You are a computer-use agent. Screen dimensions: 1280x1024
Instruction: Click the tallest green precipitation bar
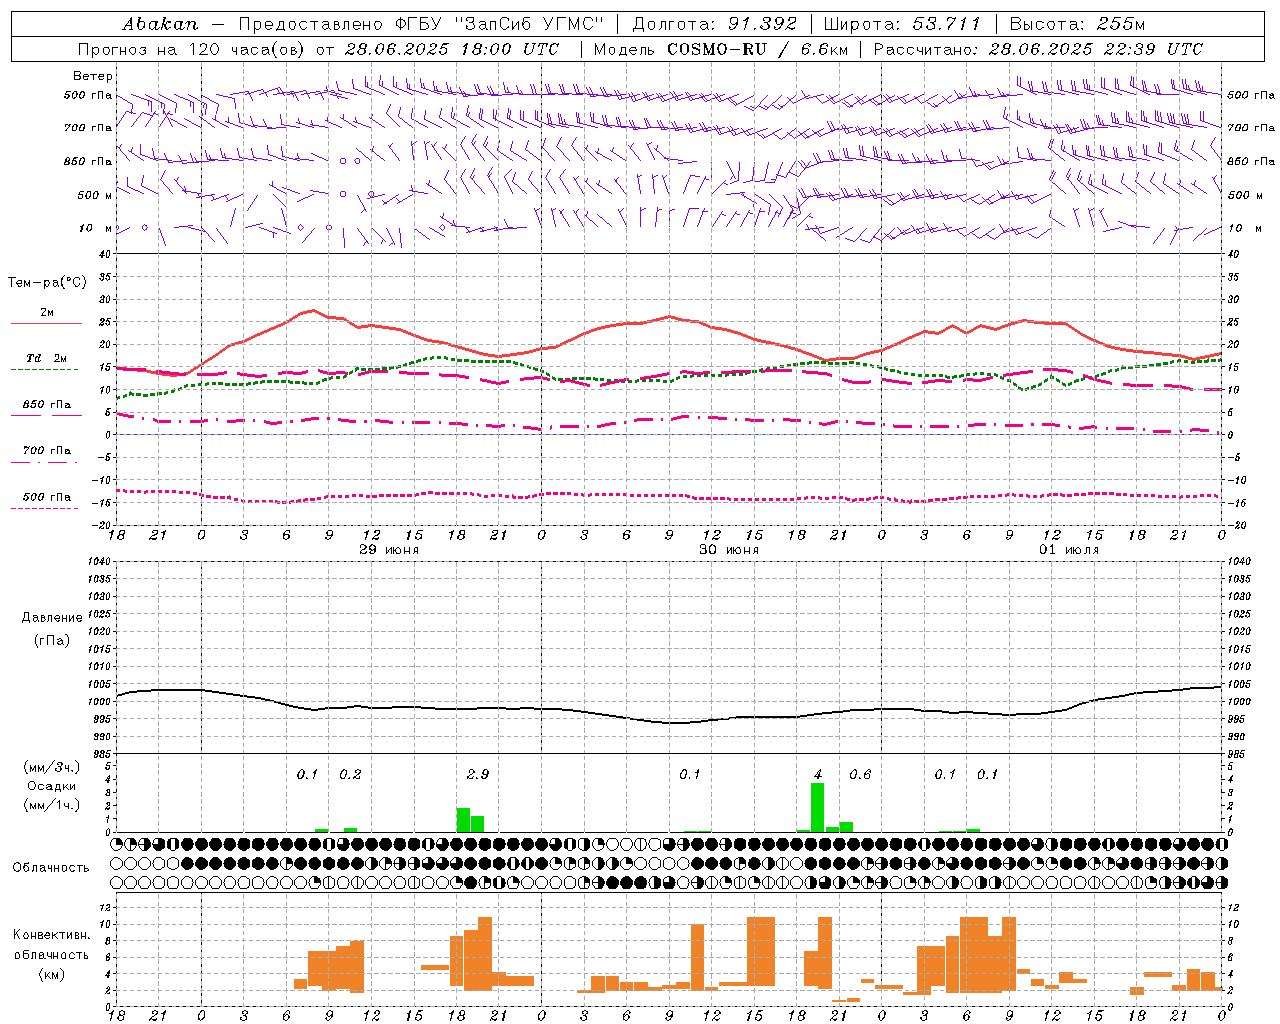[x=818, y=807]
